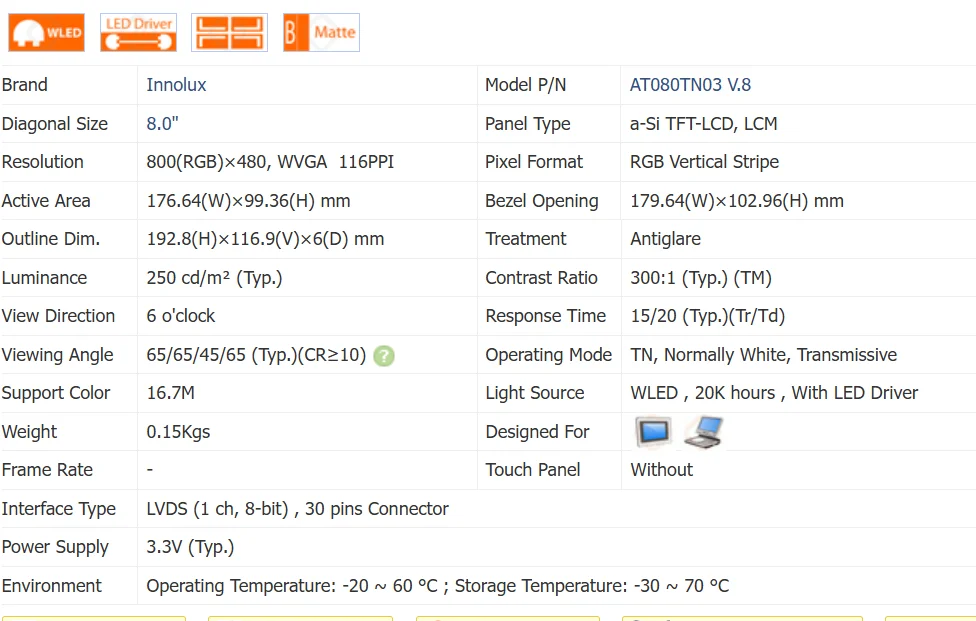The image size is (976, 621).
Task: Click the Matte surface badge
Action: pyautogui.click(x=321, y=33)
